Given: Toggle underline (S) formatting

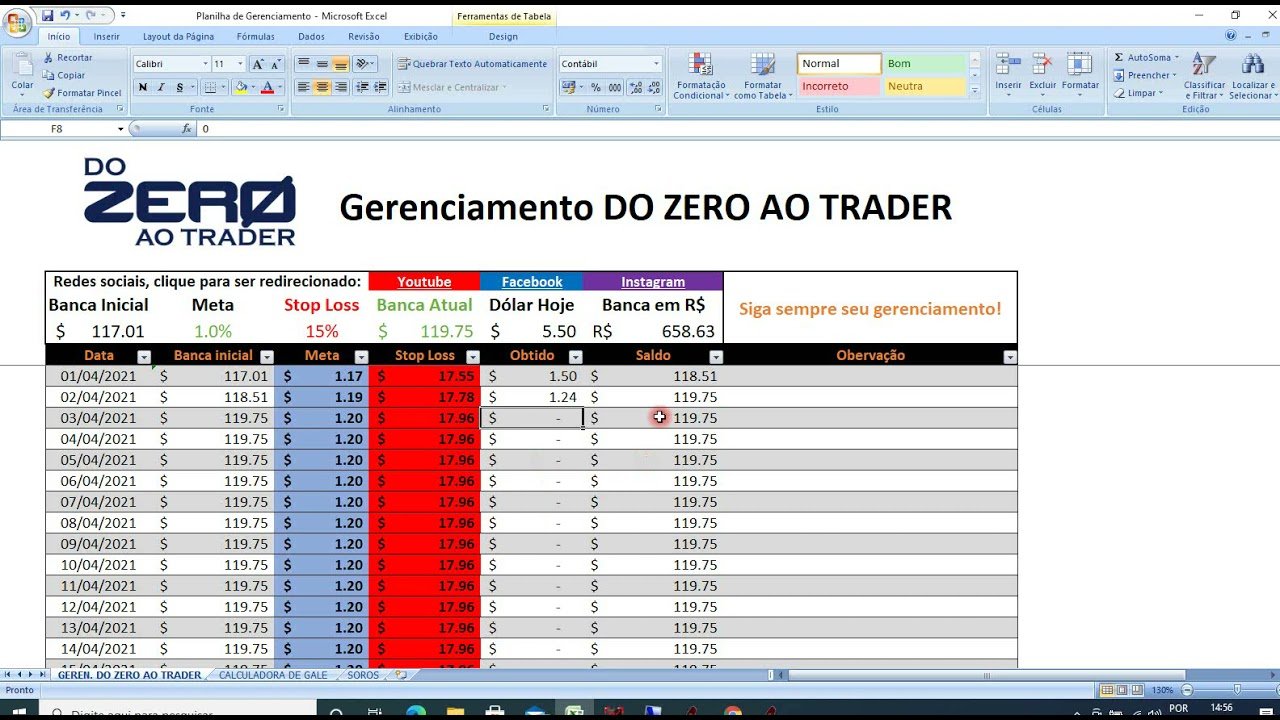Looking at the screenshot, I should coord(179,88).
